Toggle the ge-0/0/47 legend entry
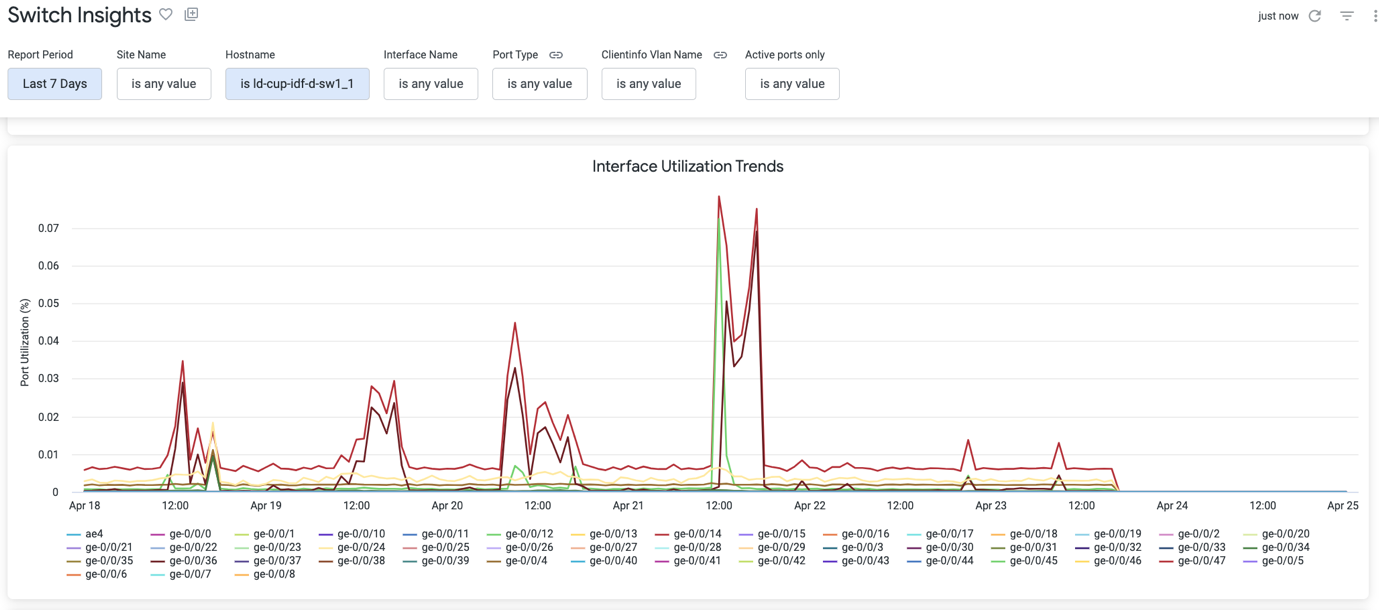 click(1201, 561)
